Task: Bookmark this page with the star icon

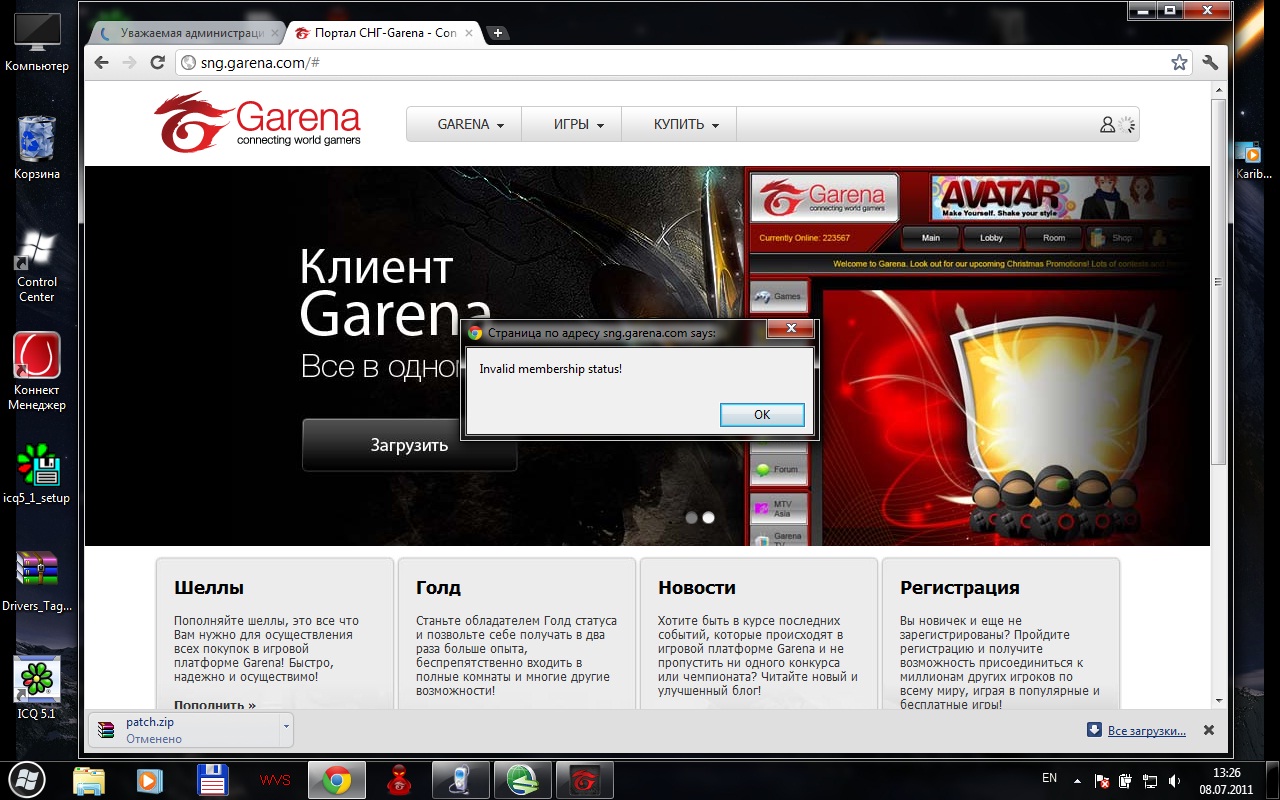Action: 1179,62
